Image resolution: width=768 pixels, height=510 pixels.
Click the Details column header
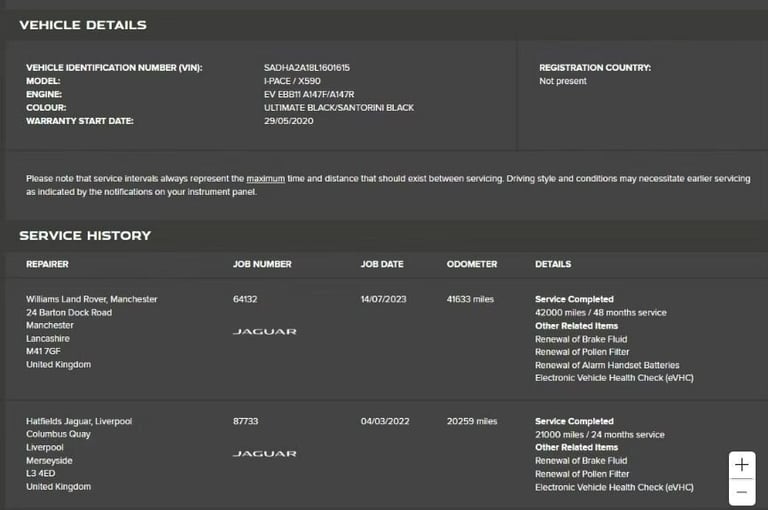pyautogui.click(x=553, y=264)
